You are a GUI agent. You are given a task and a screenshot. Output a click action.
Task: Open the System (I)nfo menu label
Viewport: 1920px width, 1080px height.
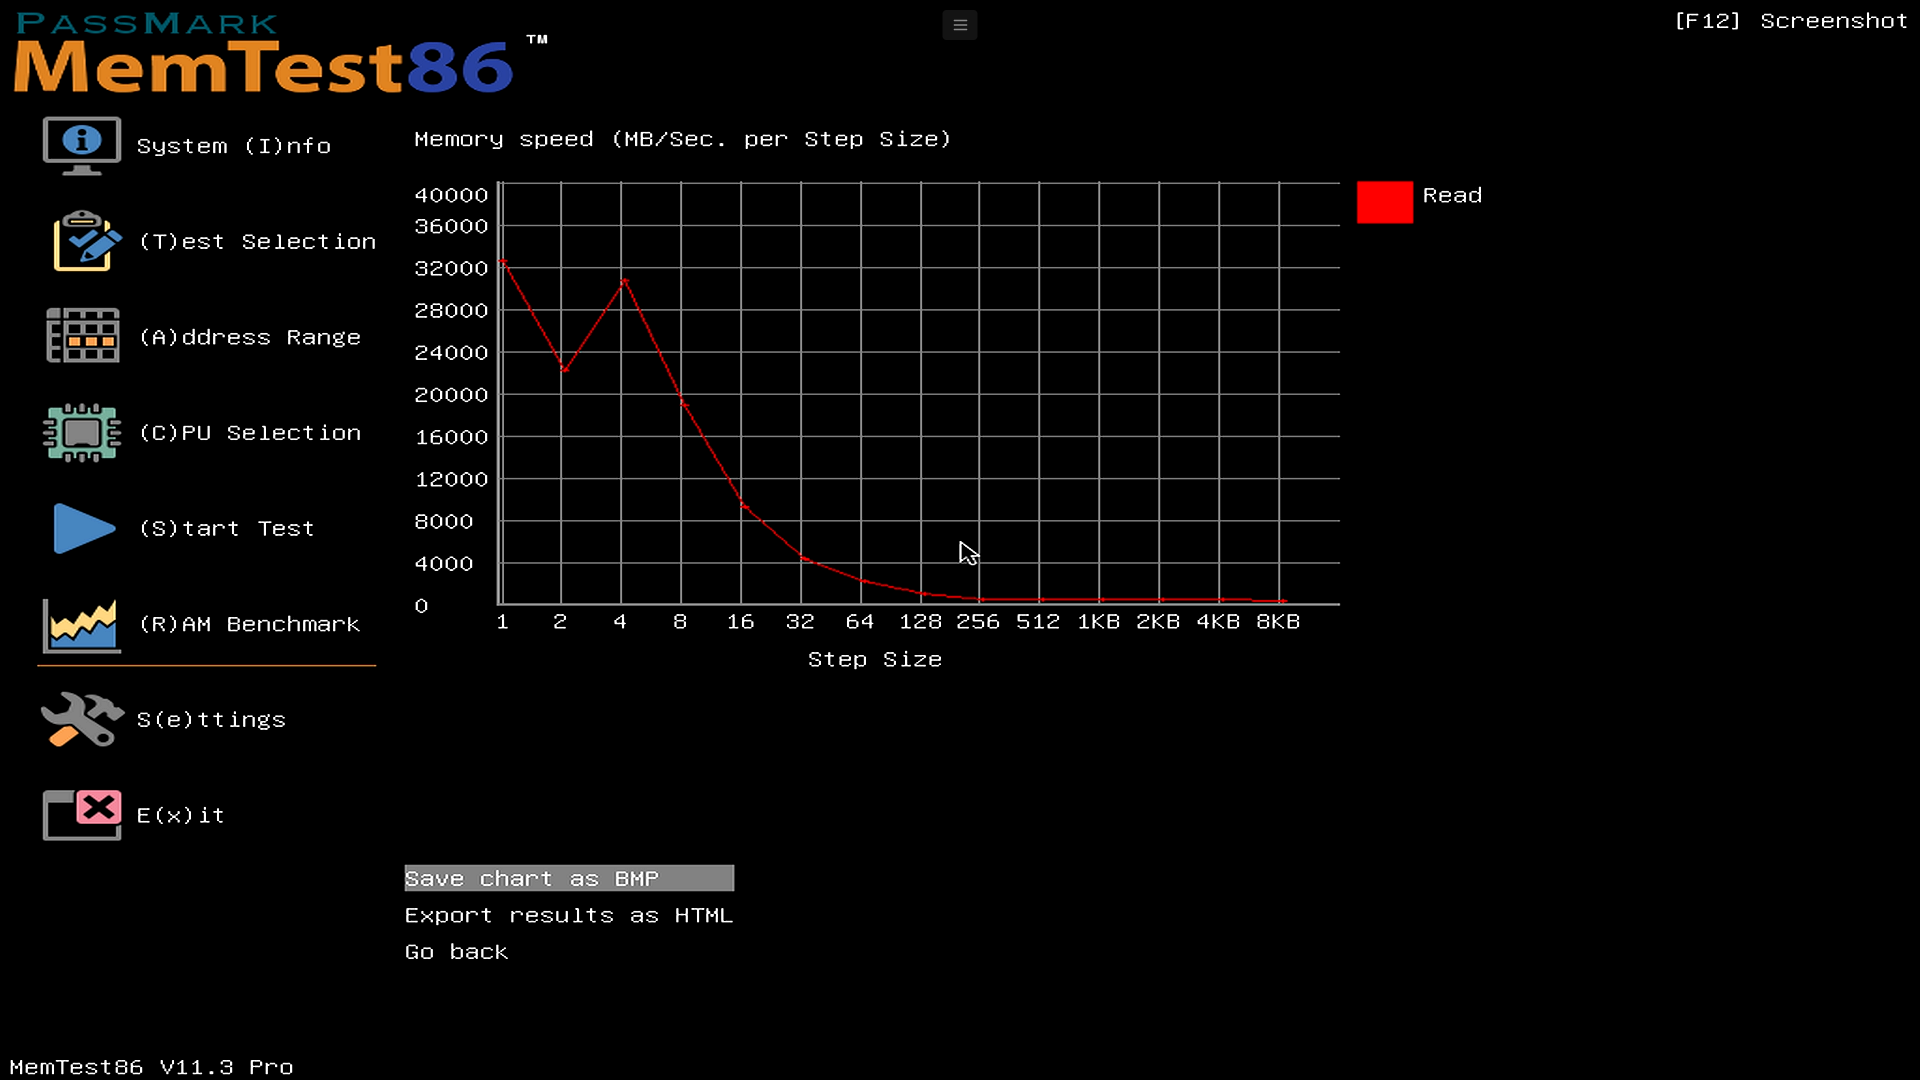click(233, 146)
